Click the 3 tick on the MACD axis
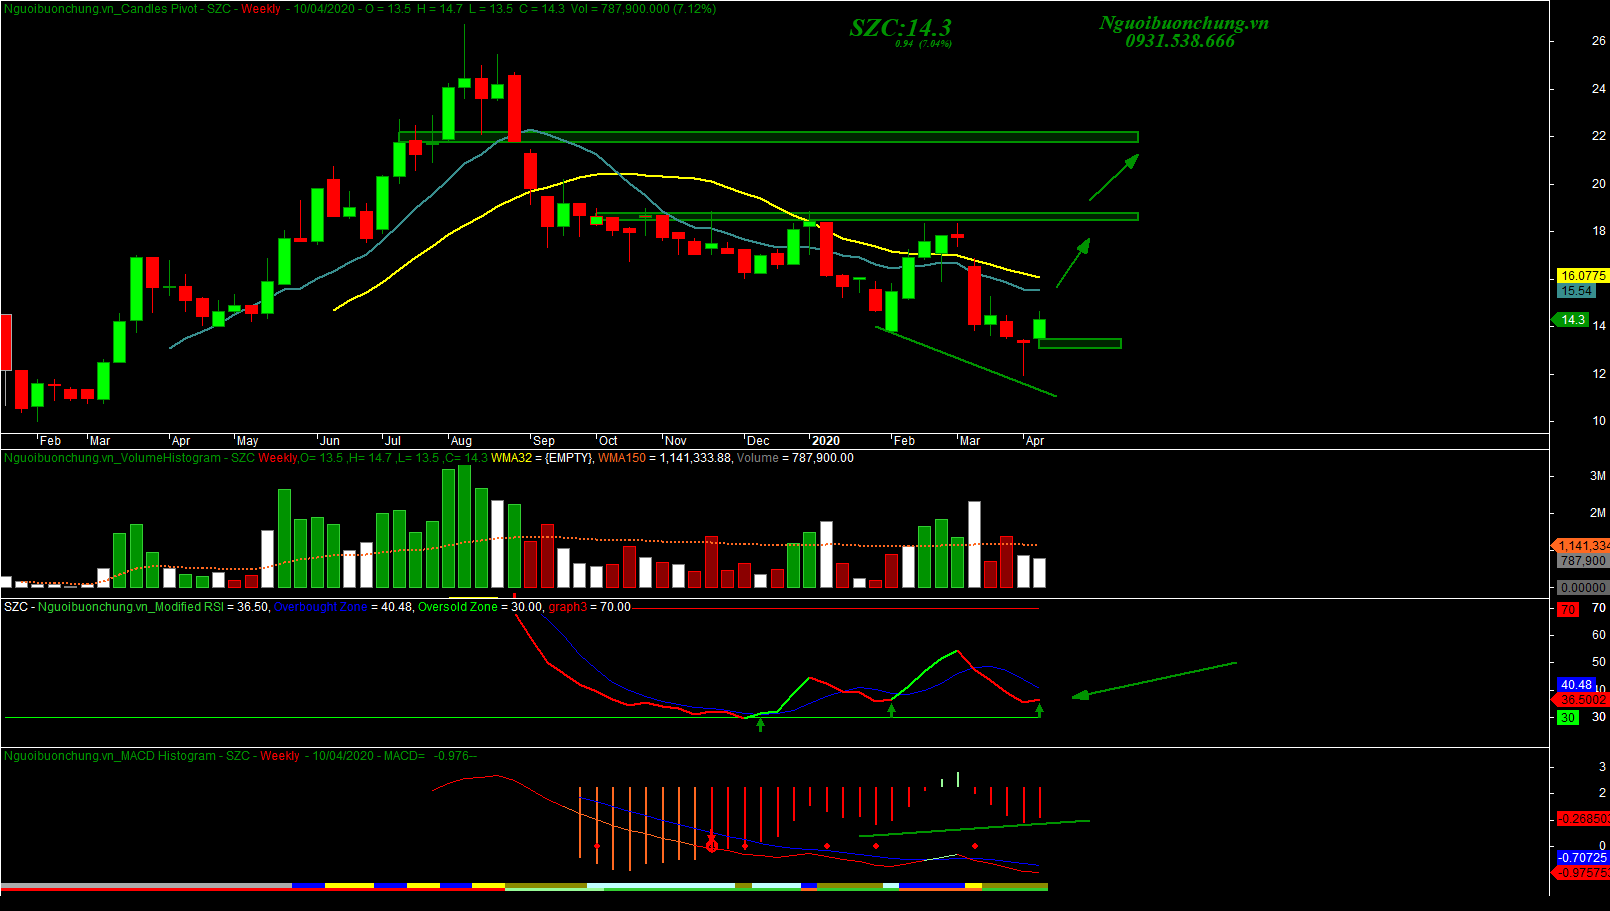Image resolution: width=1610 pixels, height=911 pixels. [1603, 767]
